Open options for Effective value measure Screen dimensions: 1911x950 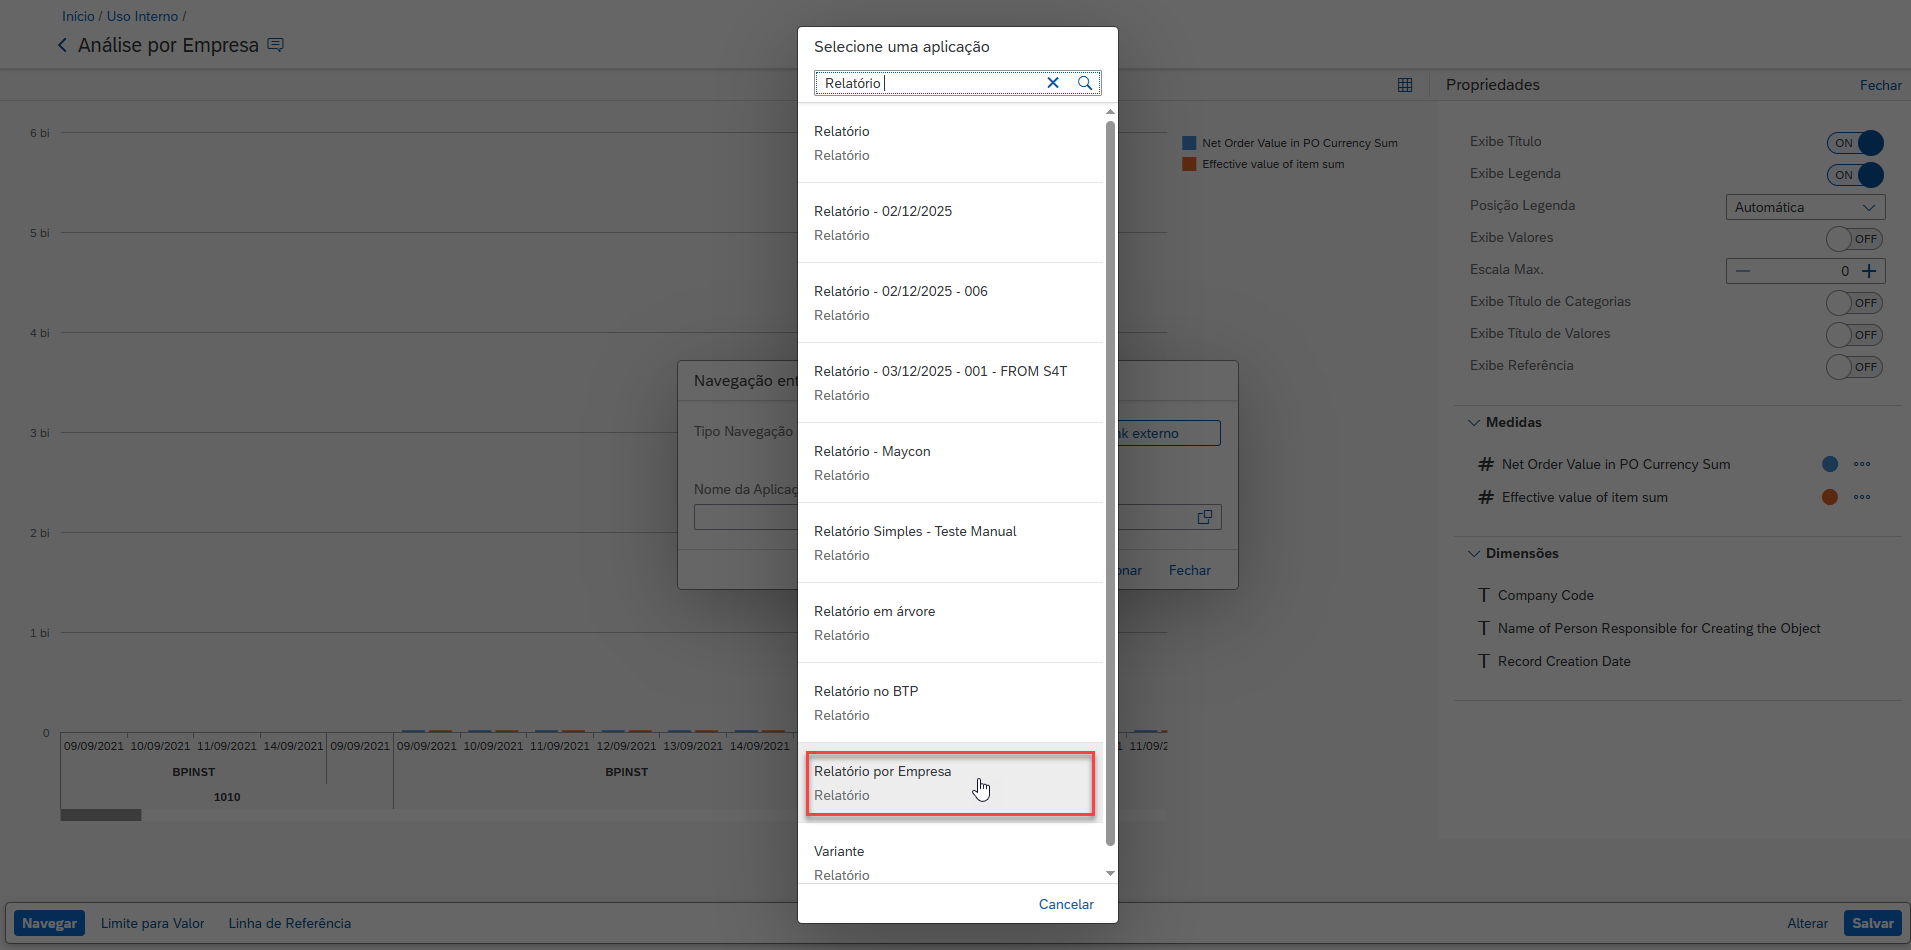pos(1861,497)
